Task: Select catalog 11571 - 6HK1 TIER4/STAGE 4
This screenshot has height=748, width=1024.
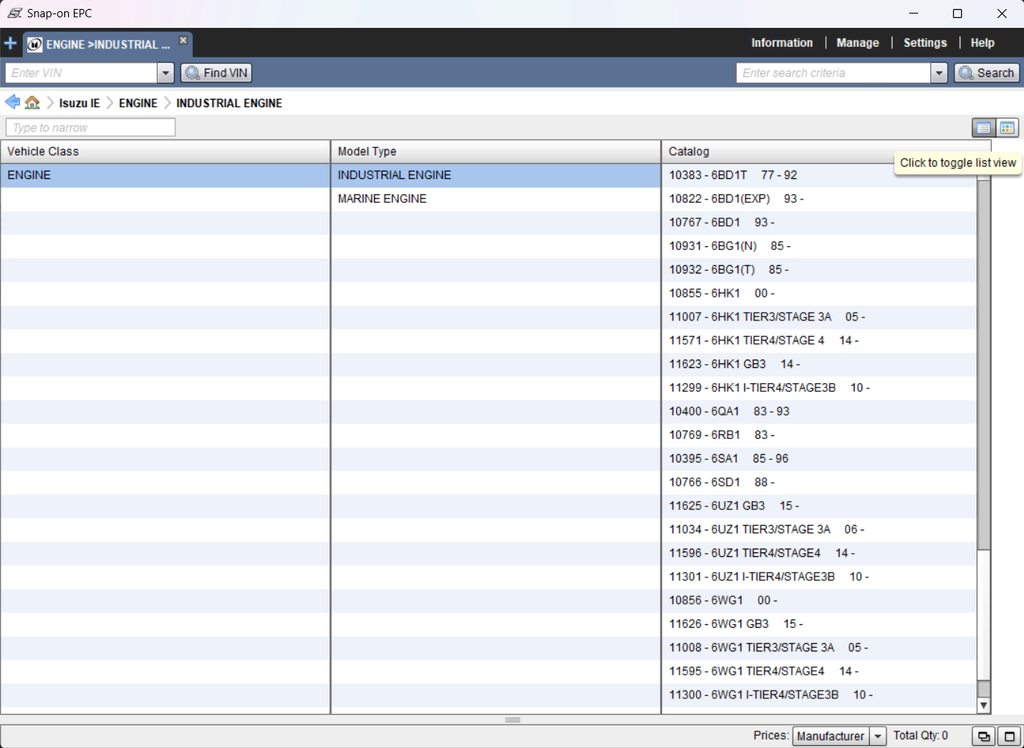Action: point(819,340)
